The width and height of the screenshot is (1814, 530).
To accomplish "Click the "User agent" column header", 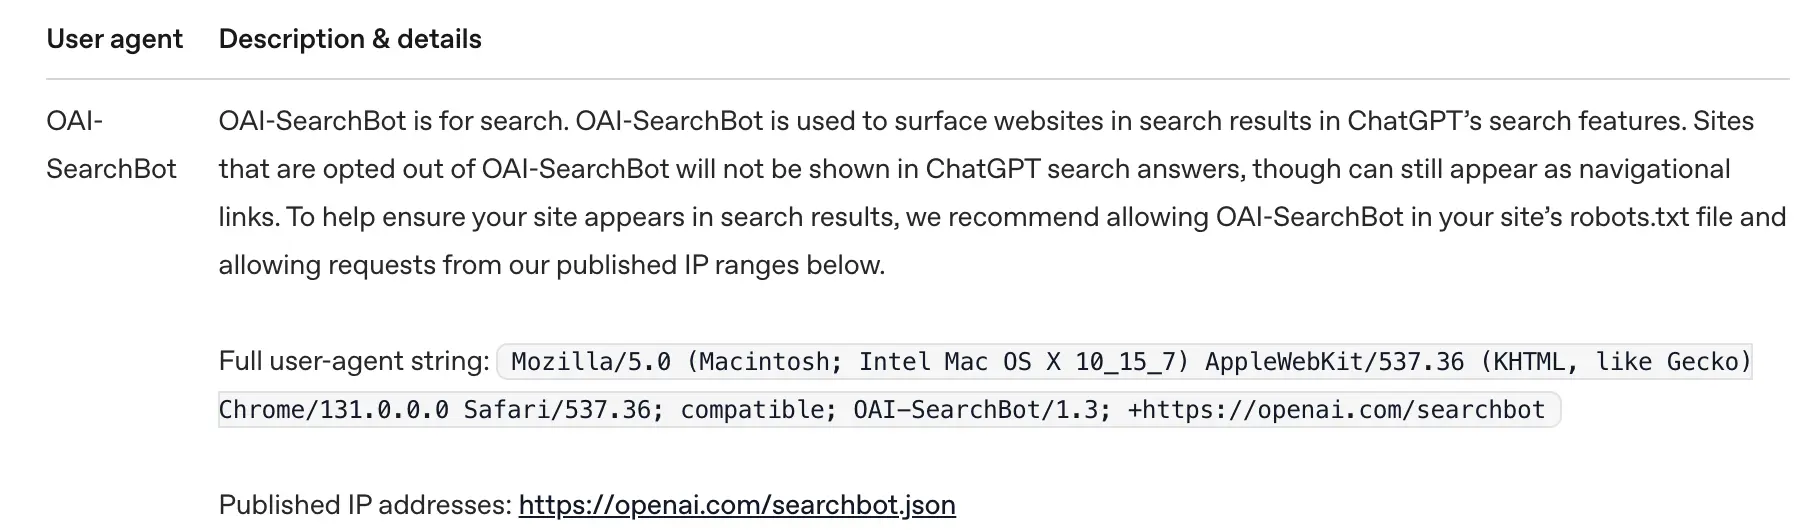I will click(x=114, y=39).
